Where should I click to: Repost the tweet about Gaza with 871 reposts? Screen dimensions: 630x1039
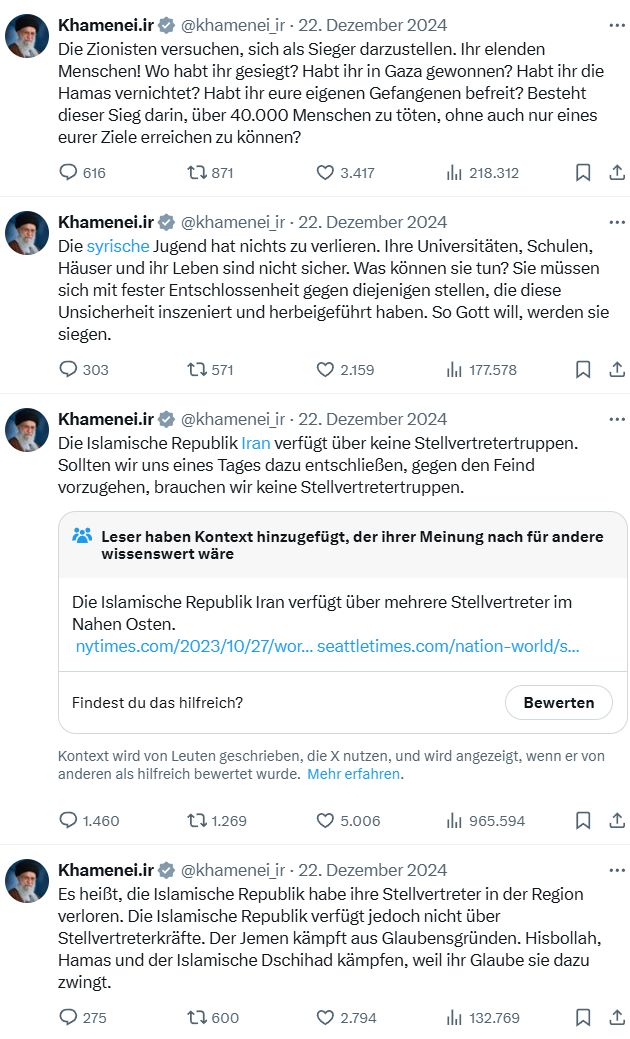click(198, 172)
